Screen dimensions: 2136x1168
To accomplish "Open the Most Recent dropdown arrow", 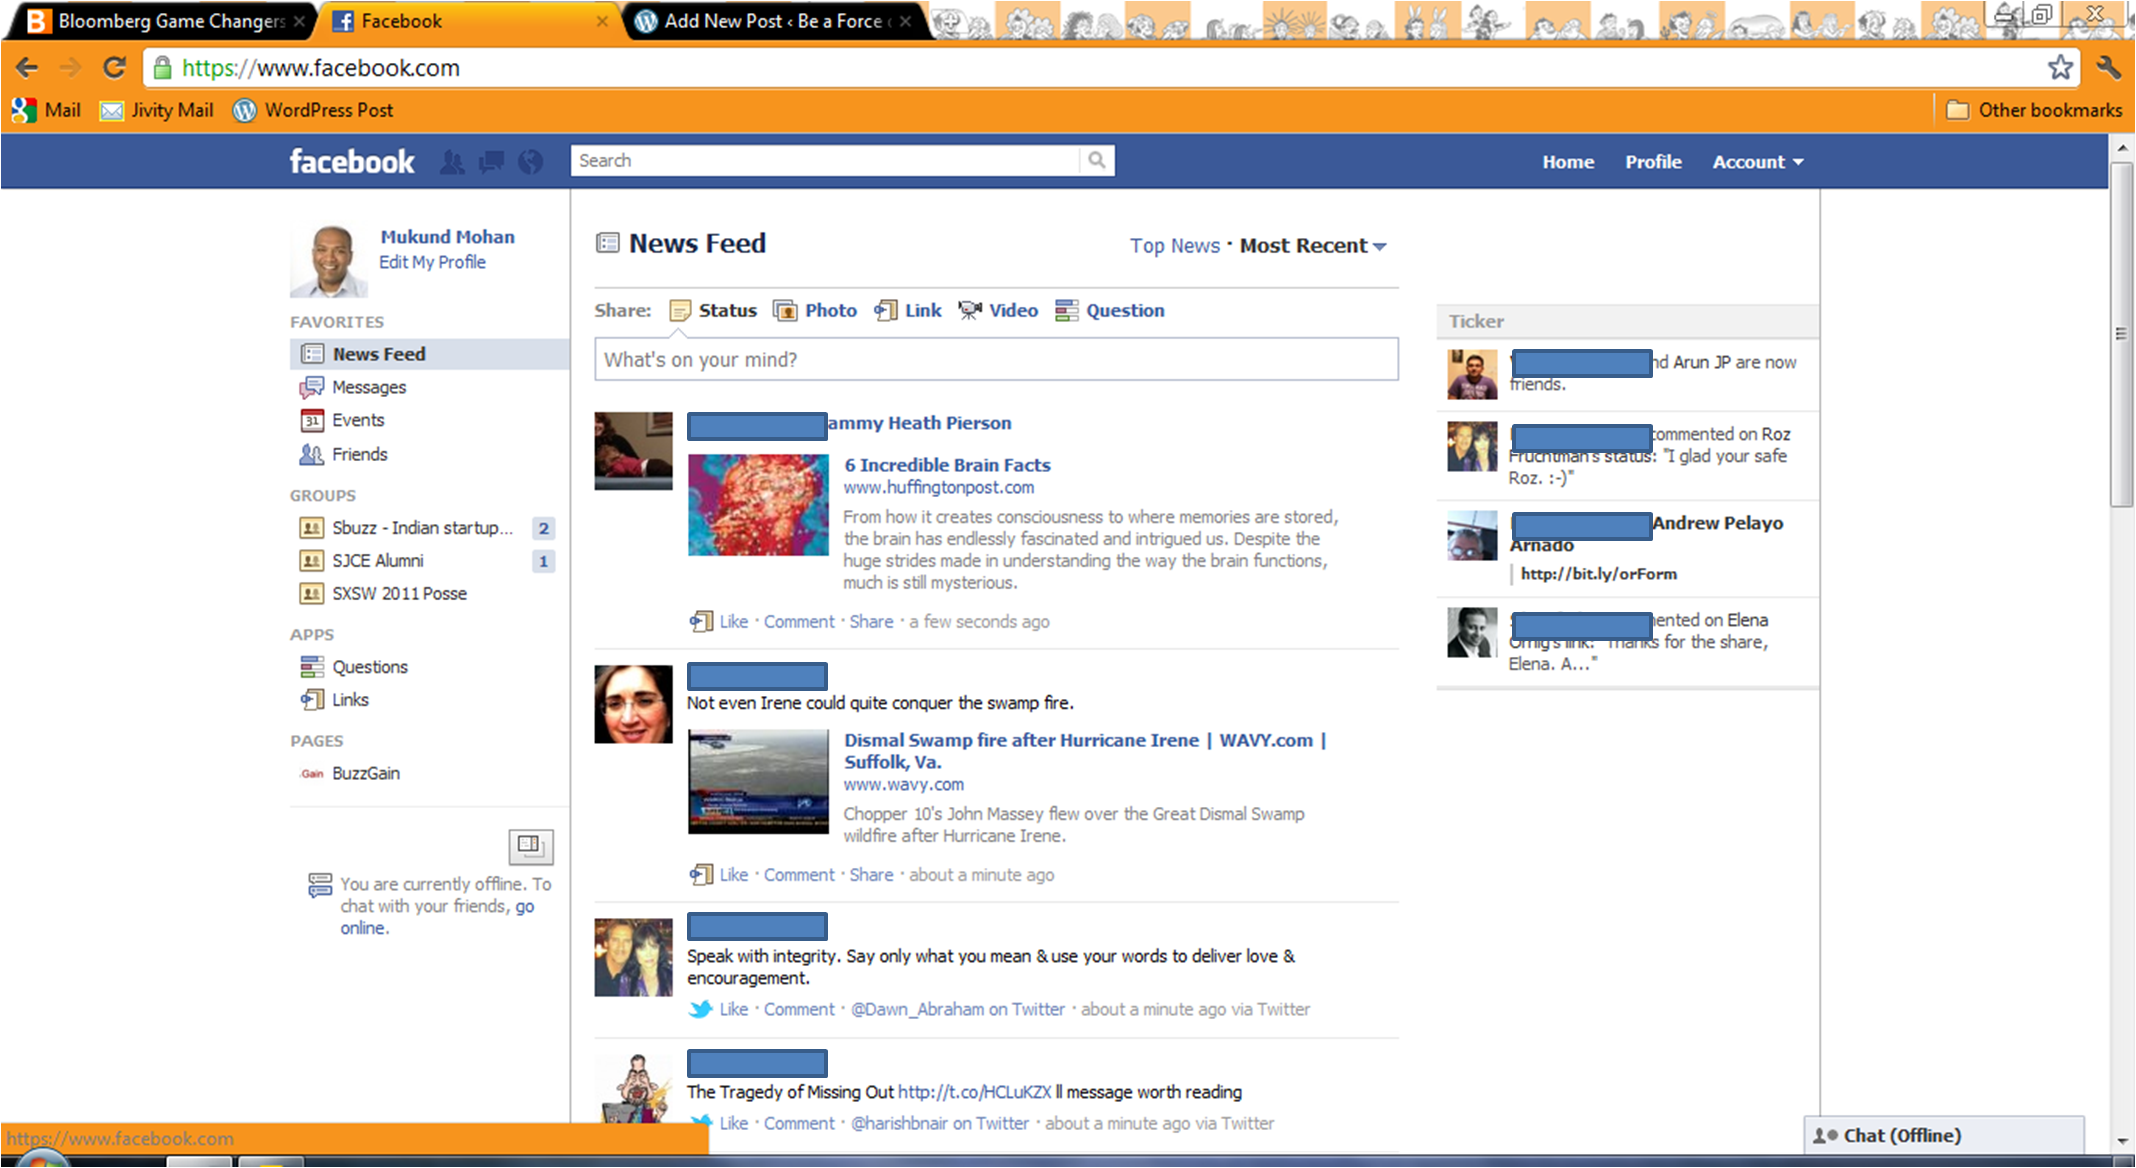I will pyautogui.click(x=1380, y=247).
